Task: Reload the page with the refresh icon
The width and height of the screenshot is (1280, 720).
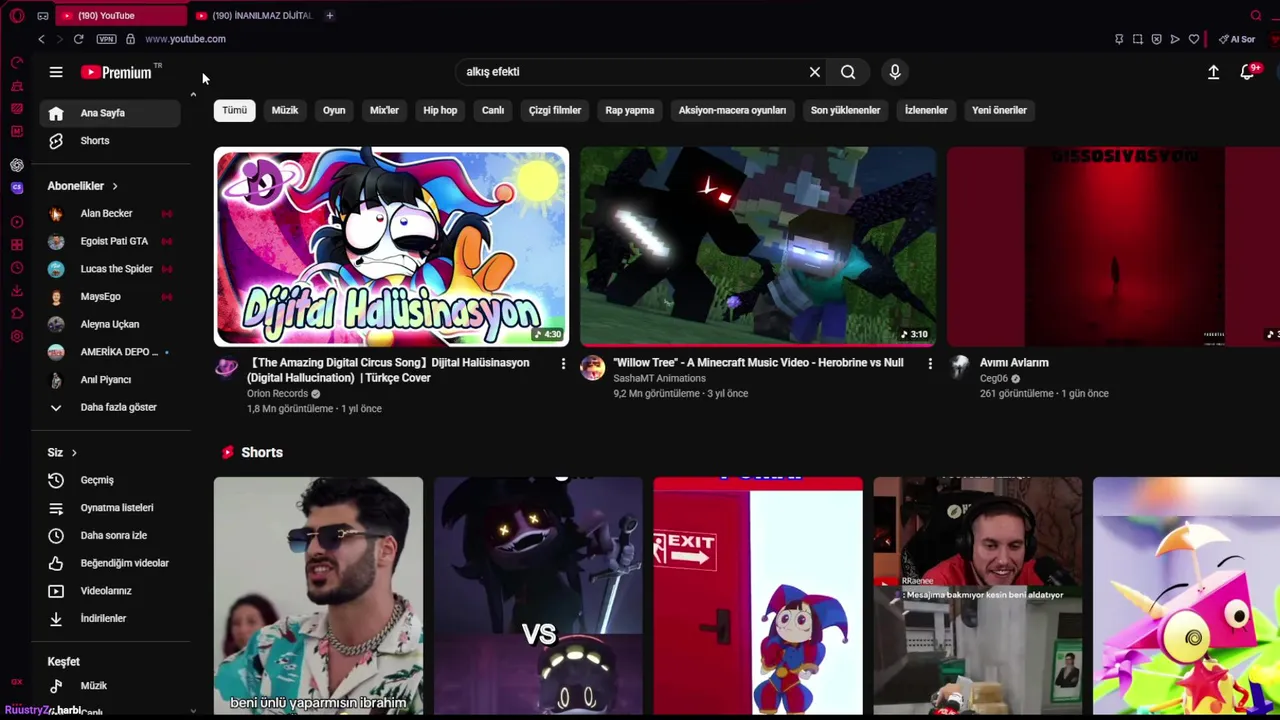Action: (78, 39)
